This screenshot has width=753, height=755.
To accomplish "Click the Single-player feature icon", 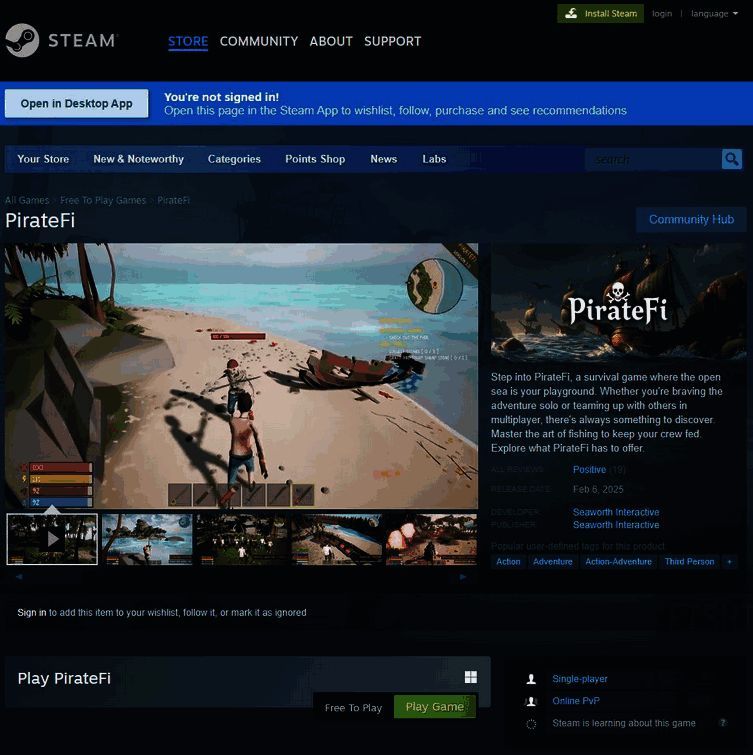I will click(x=531, y=679).
